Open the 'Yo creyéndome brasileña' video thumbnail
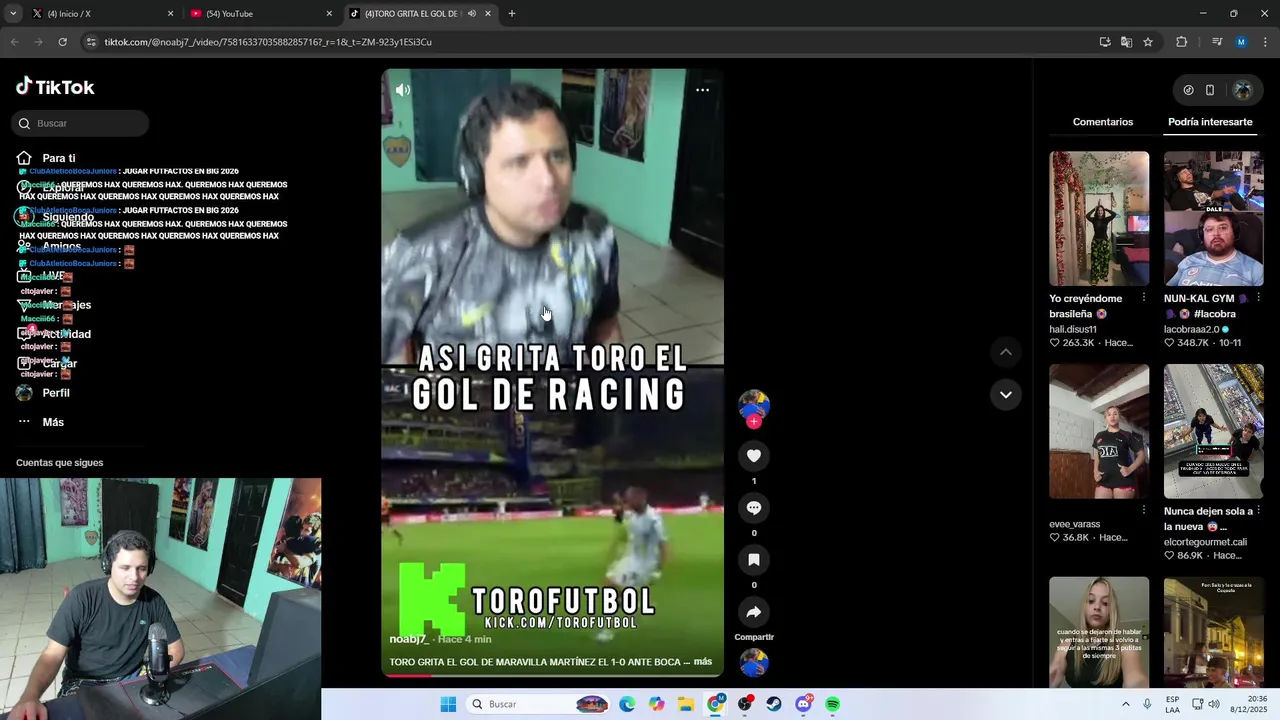 coord(1099,218)
